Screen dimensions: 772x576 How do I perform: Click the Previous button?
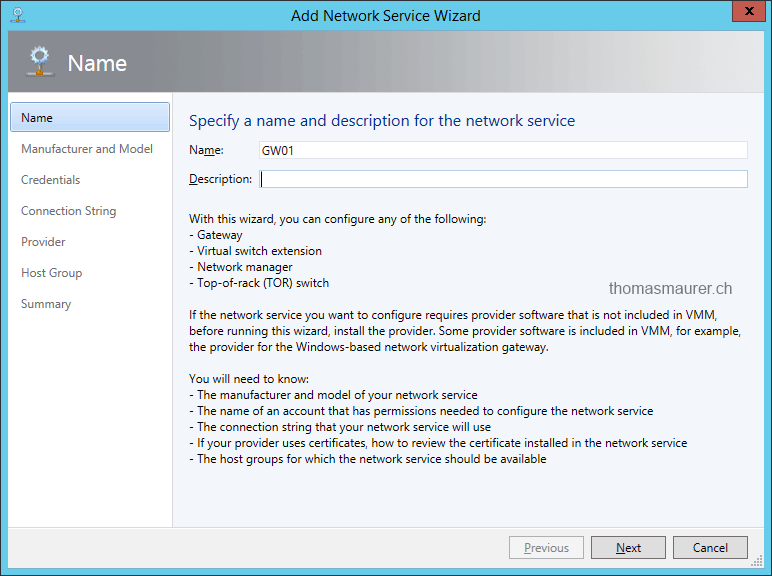(546, 548)
